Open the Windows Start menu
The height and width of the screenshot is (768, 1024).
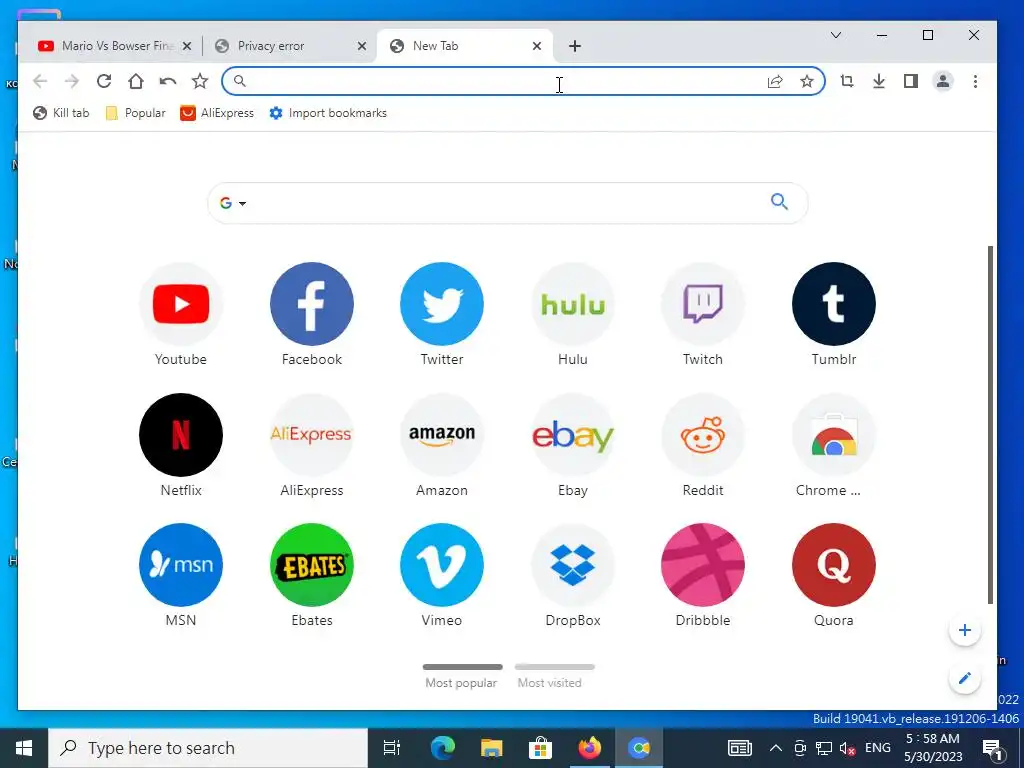(24, 748)
